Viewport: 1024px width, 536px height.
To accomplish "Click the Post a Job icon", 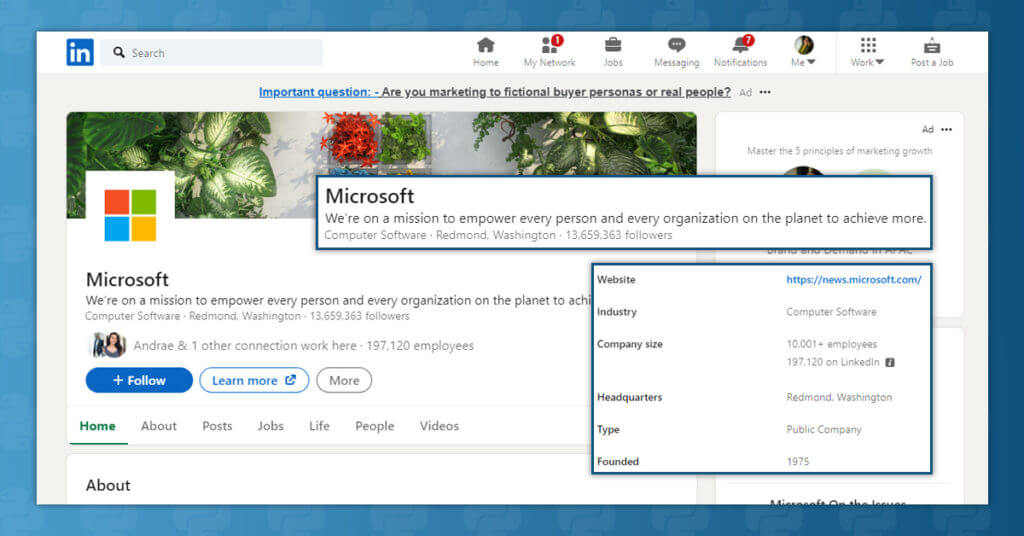I will click(x=932, y=46).
